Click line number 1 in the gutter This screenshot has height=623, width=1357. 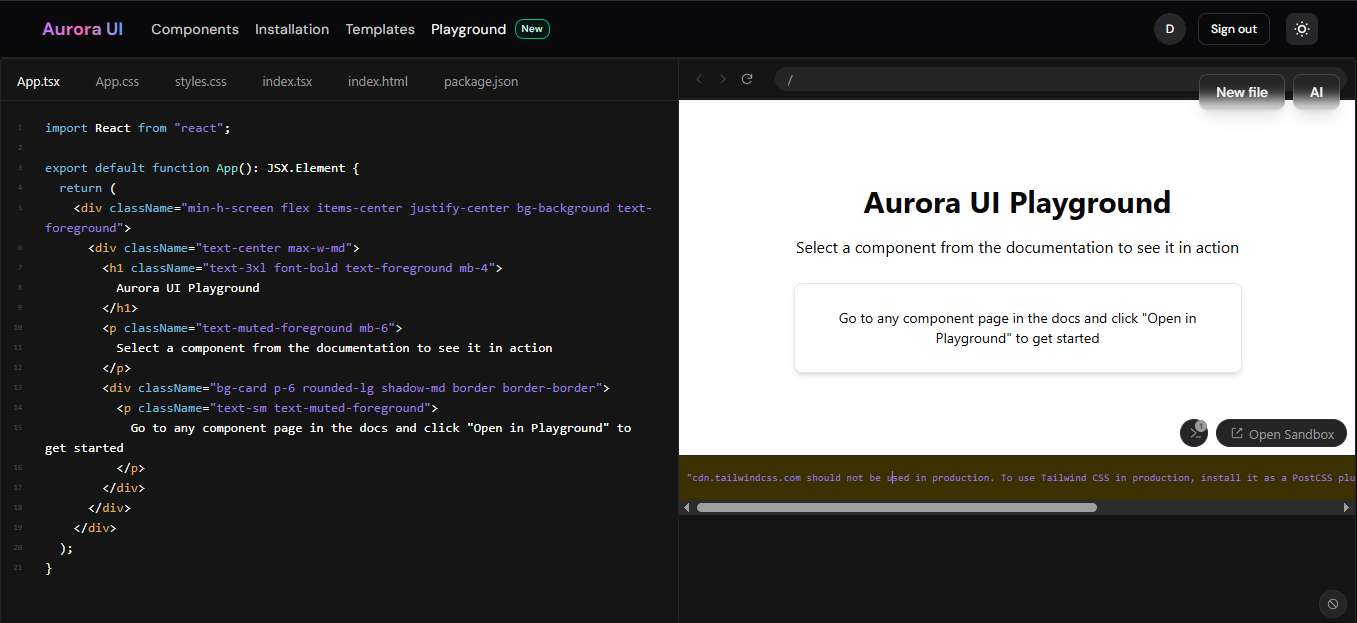pyautogui.click(x=18, y=128)
